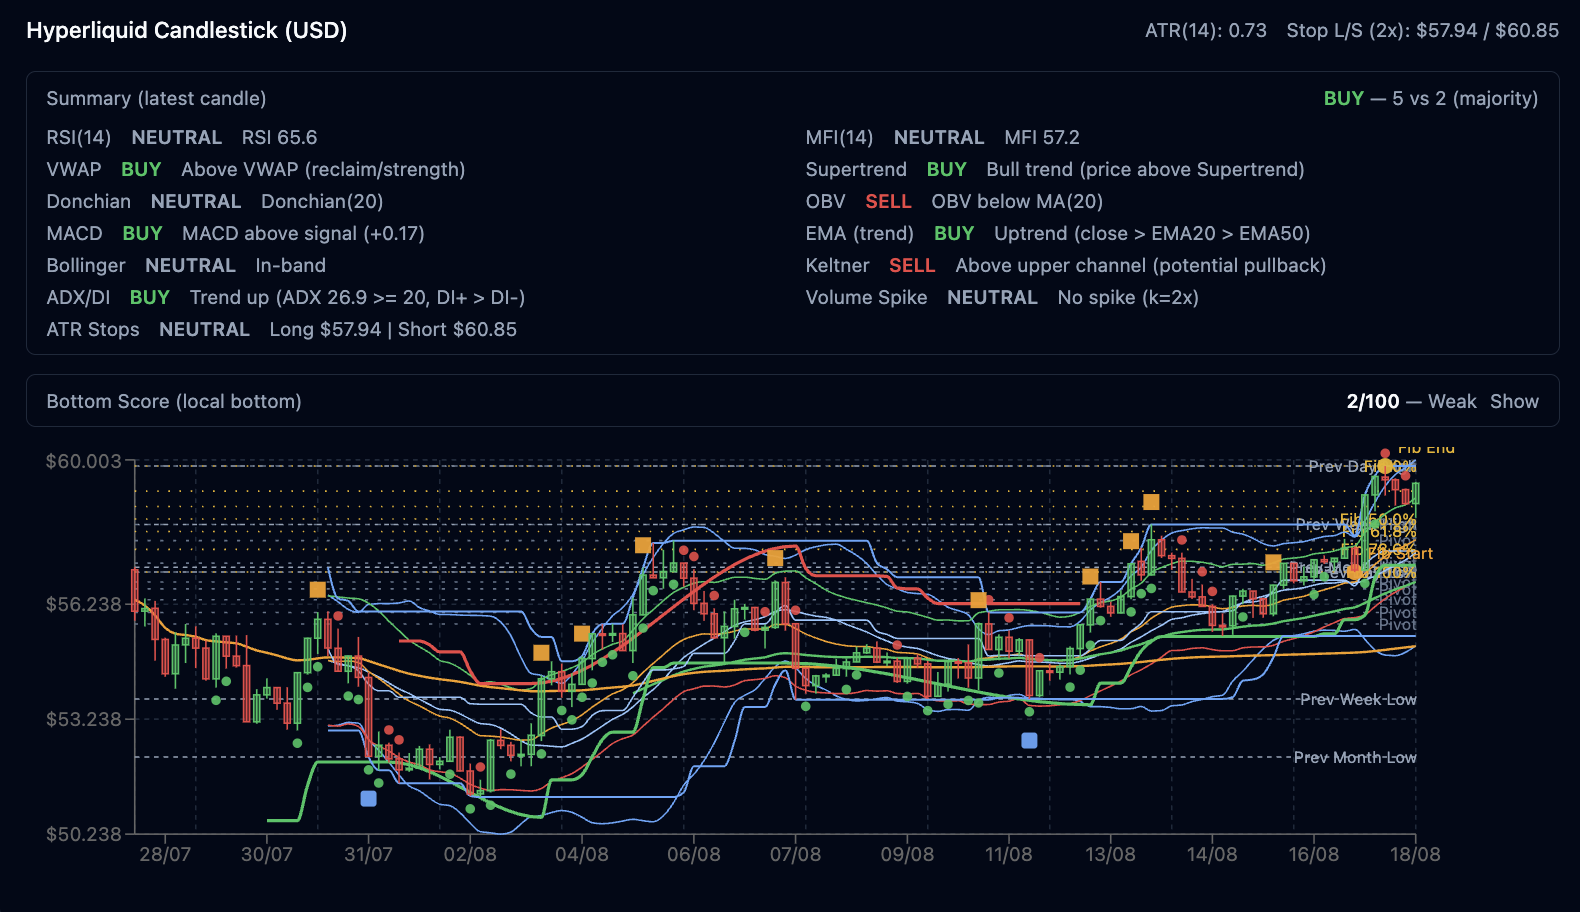Select the 11/08 date axis label
Screen dimensions: 1580x912
click(x=1008, y=854)
